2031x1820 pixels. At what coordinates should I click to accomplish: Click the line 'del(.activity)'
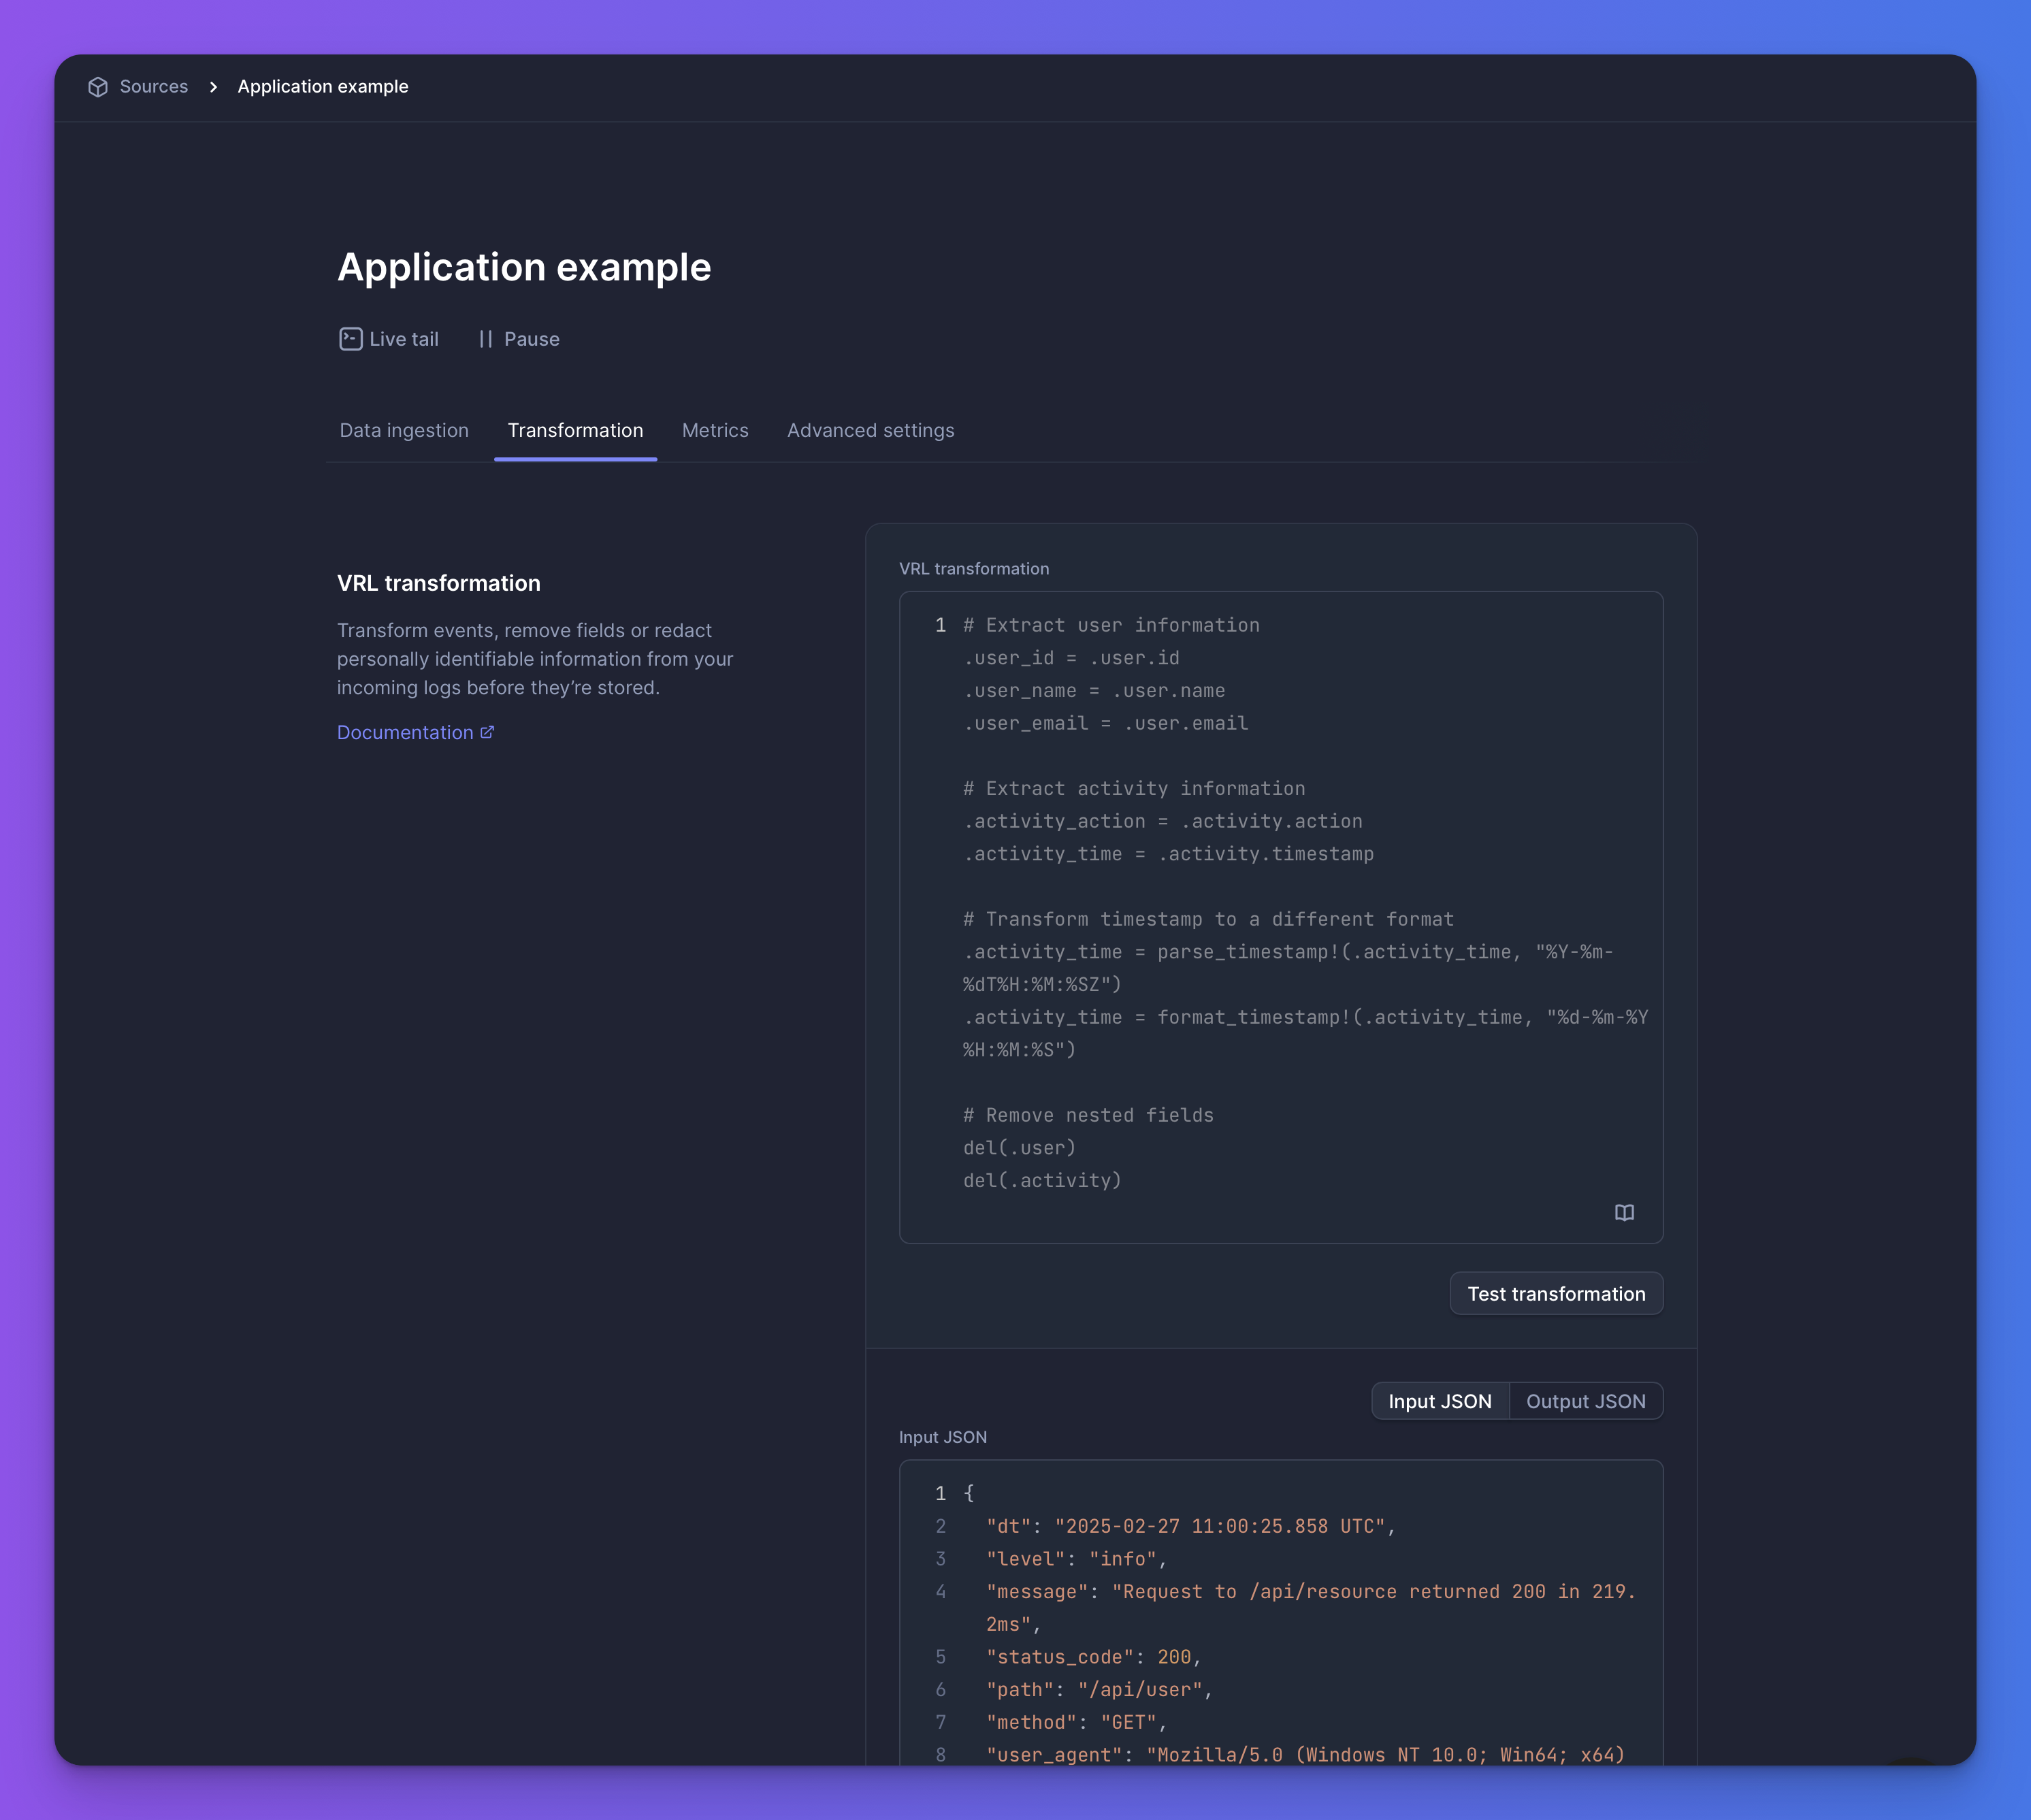coord(1042,1180)
